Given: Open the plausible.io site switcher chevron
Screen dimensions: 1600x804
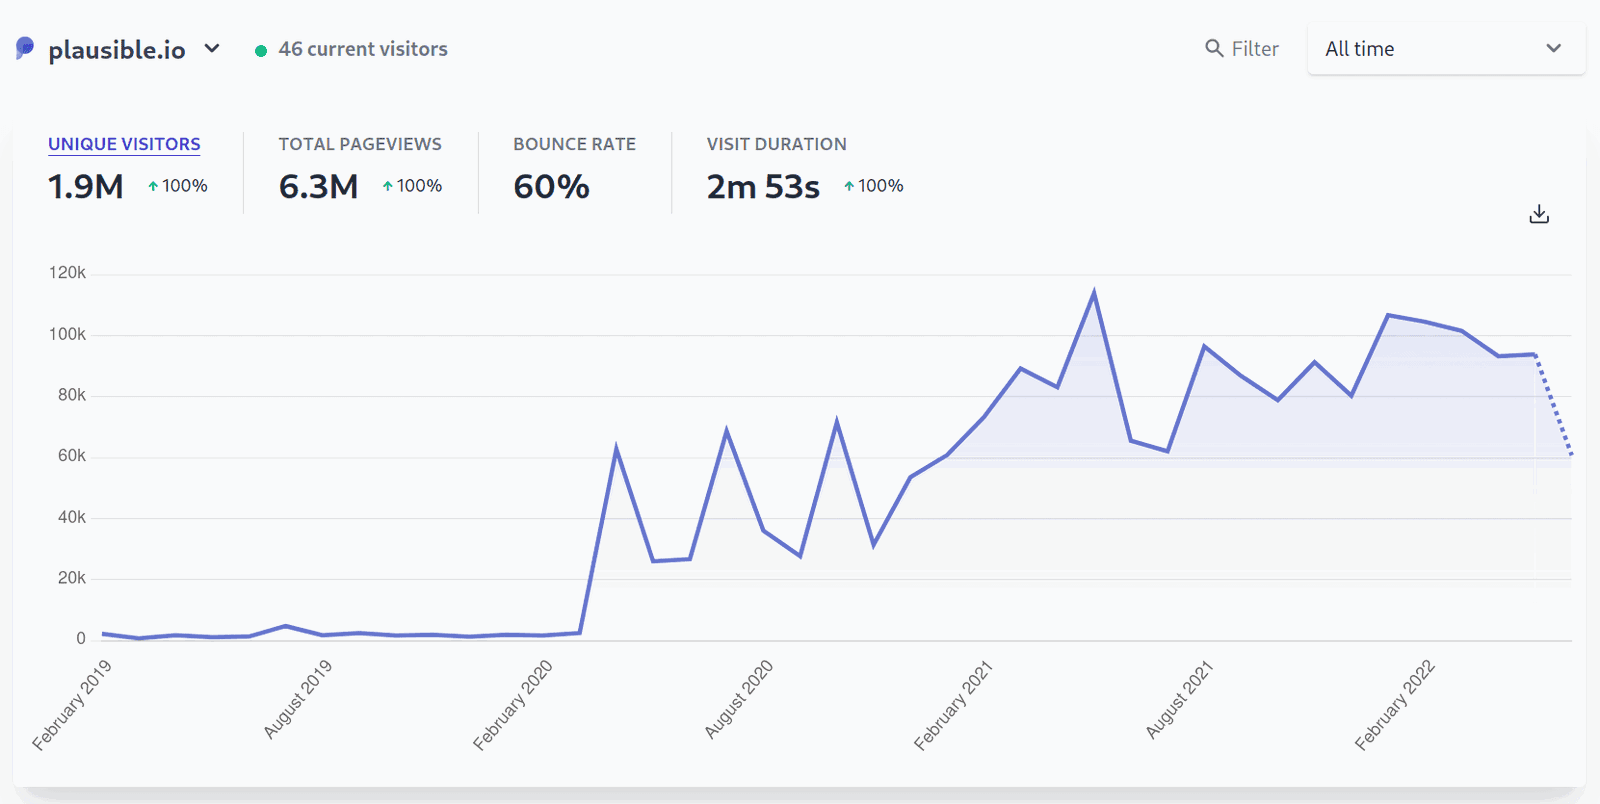Looking at the screenshot, I should (212, 48).
